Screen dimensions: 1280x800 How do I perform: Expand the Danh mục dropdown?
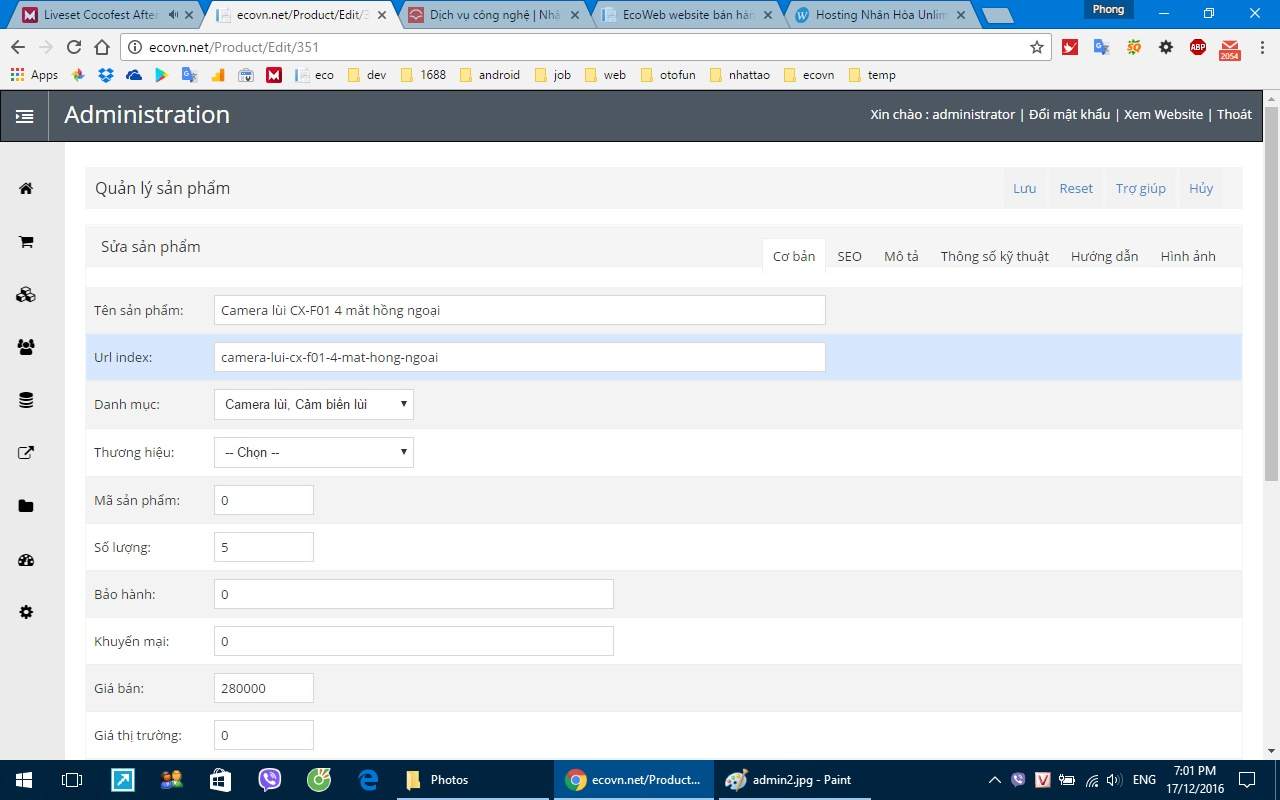(x=313, y=404)
